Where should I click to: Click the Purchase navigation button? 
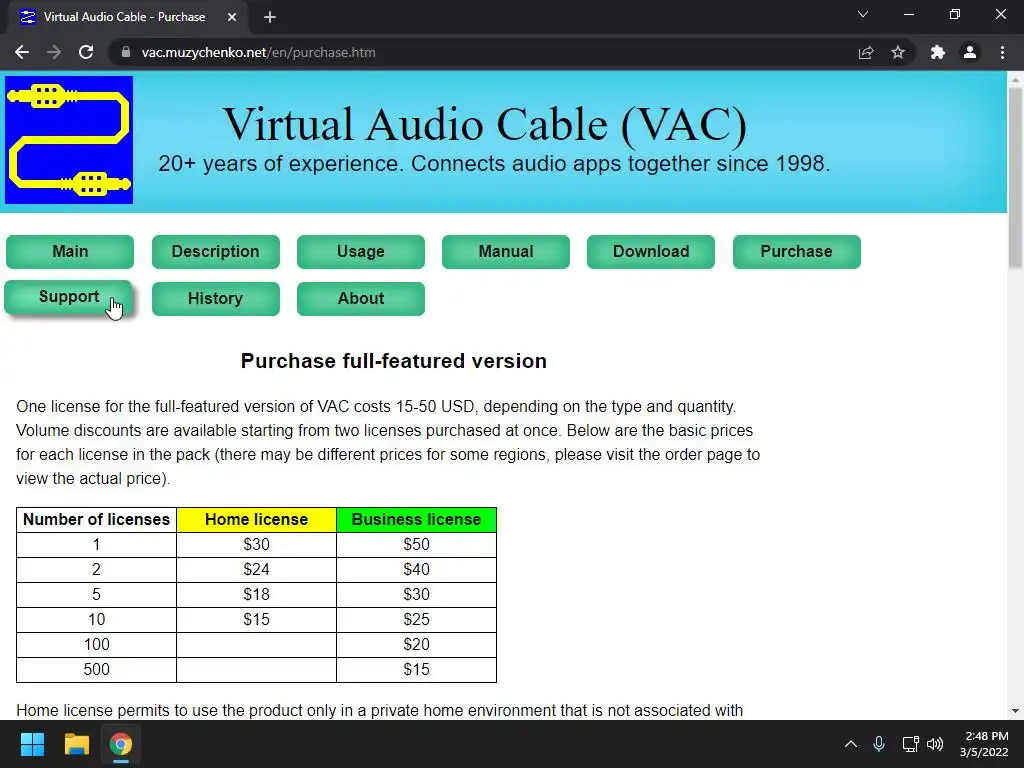(x=797, y=251)
